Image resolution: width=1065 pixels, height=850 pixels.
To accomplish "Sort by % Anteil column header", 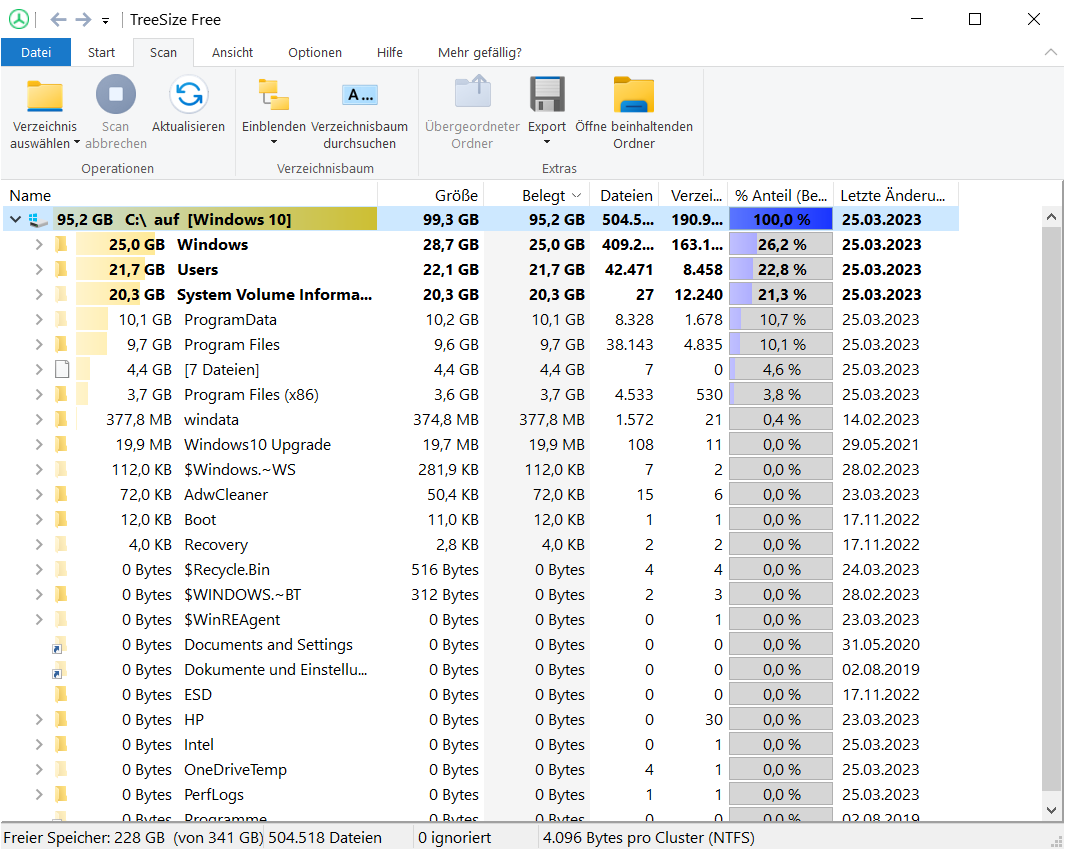I will pyautogui.click(x=780, y=196).
